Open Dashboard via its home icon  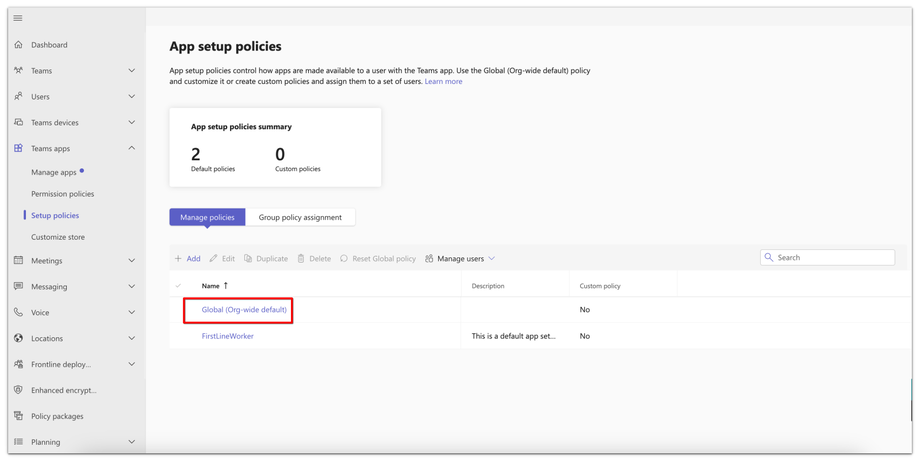click(18, 45)
